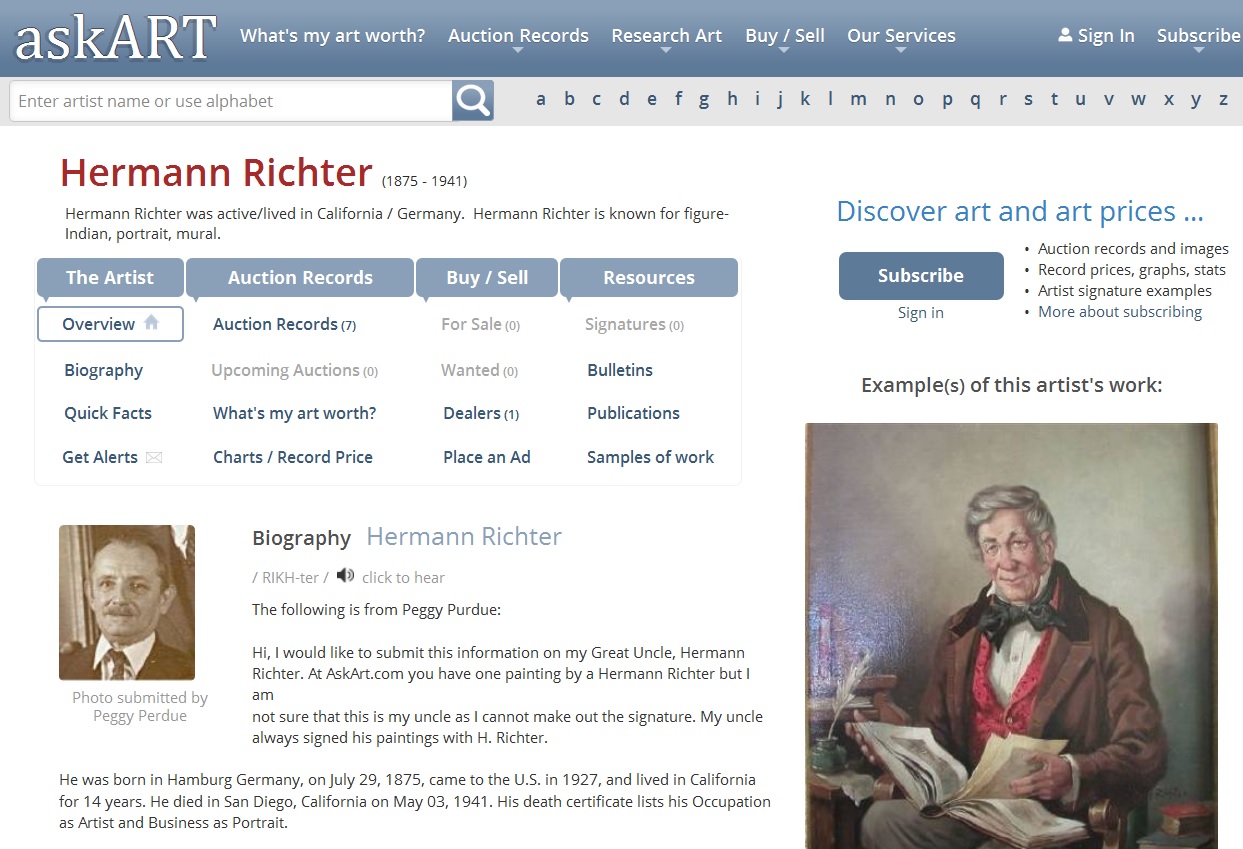
Task: Browse artists starting with letter h
Action: pos(732,99)
